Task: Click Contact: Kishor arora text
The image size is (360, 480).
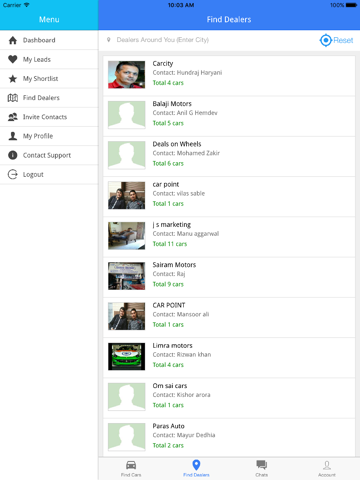Action: (181, 395)
